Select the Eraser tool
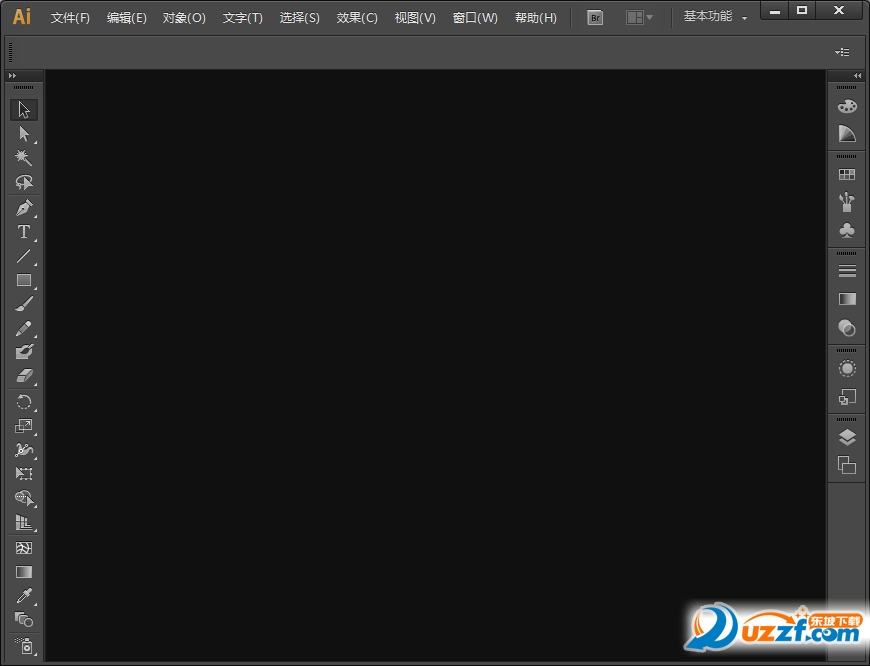Viewport: 870px width, 666px height. [24, 376]
